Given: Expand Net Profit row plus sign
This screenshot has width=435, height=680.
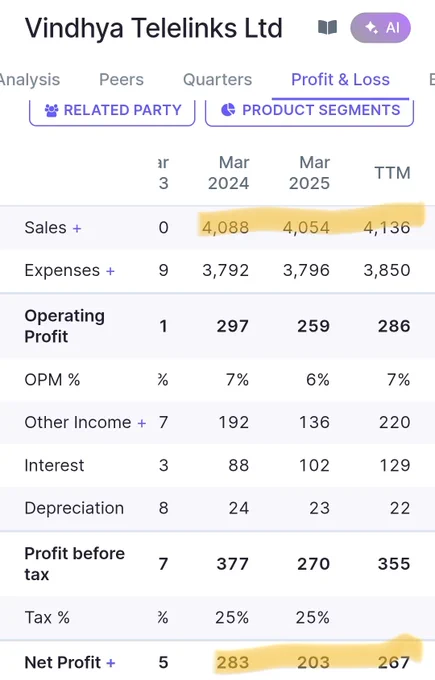Looking at the screenshot, I should [x=111, y=663].
